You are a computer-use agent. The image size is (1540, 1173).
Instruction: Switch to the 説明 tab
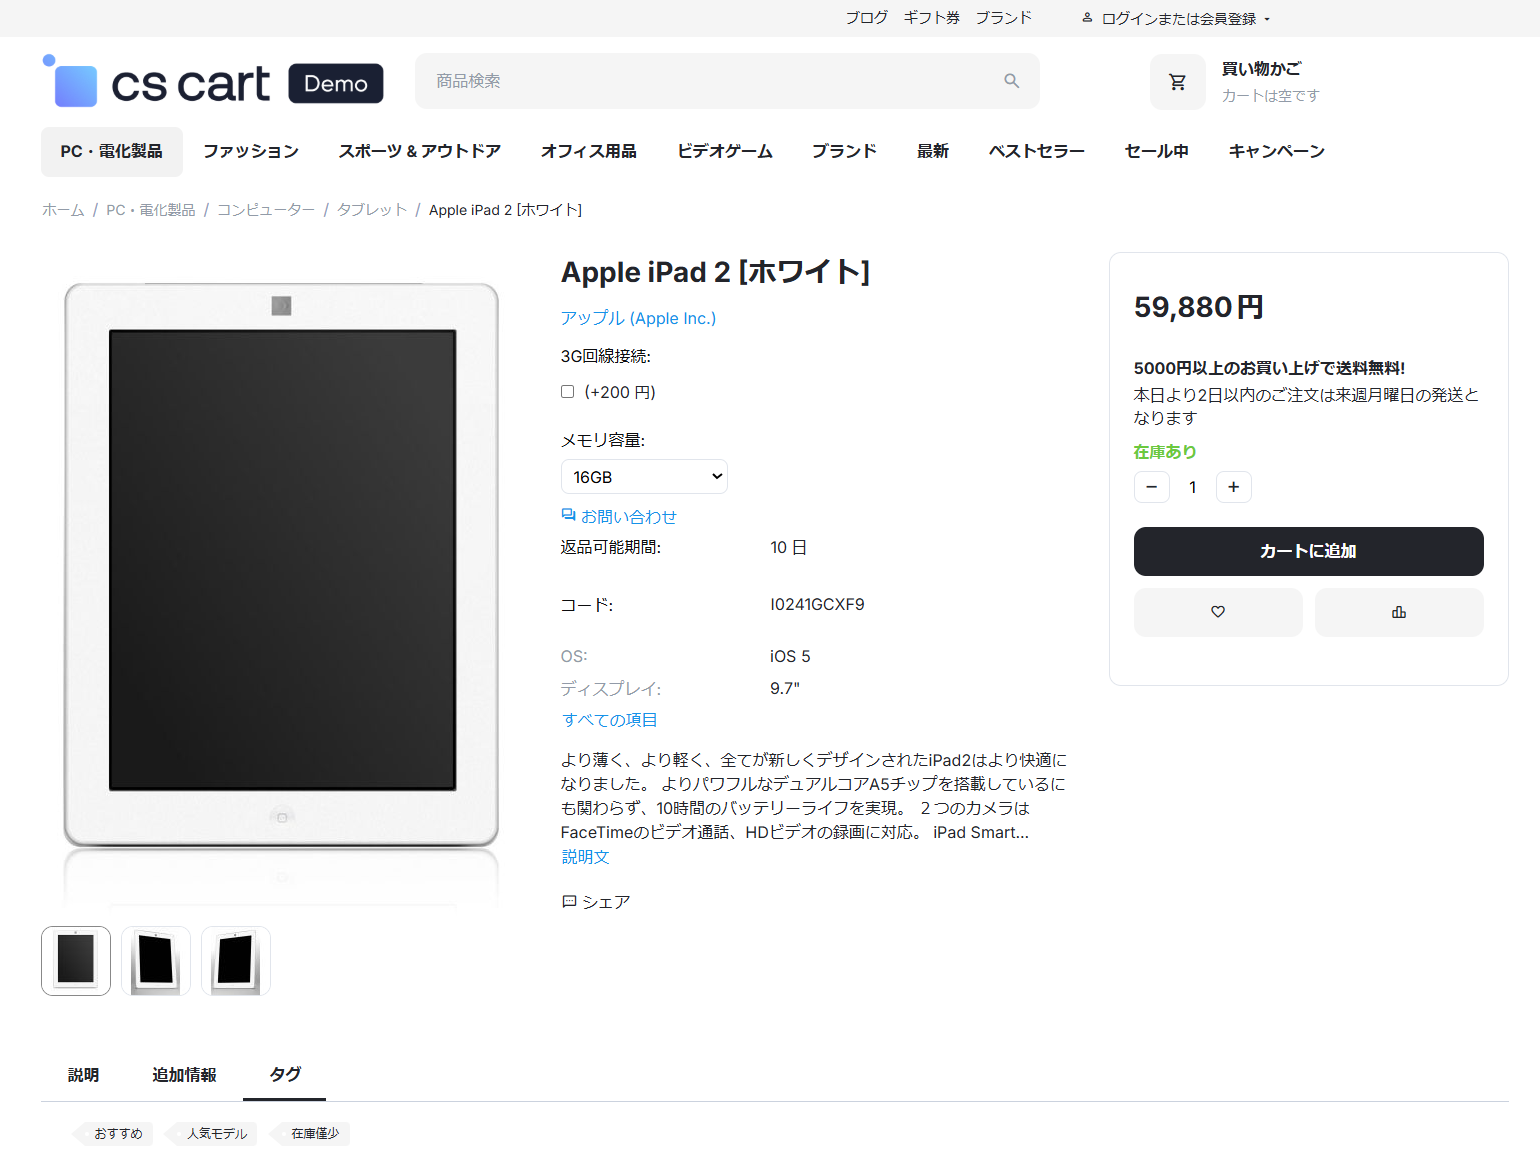pos(83,1075)
